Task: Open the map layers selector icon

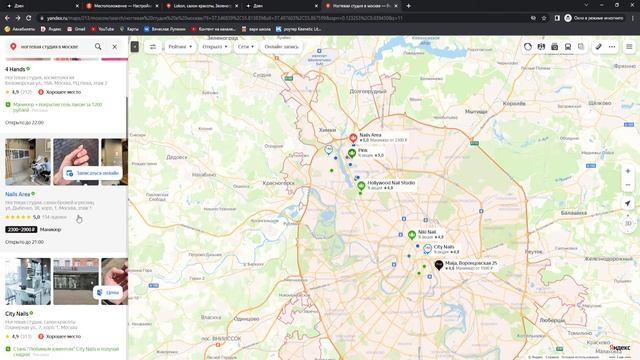Action: pos(581,47)
